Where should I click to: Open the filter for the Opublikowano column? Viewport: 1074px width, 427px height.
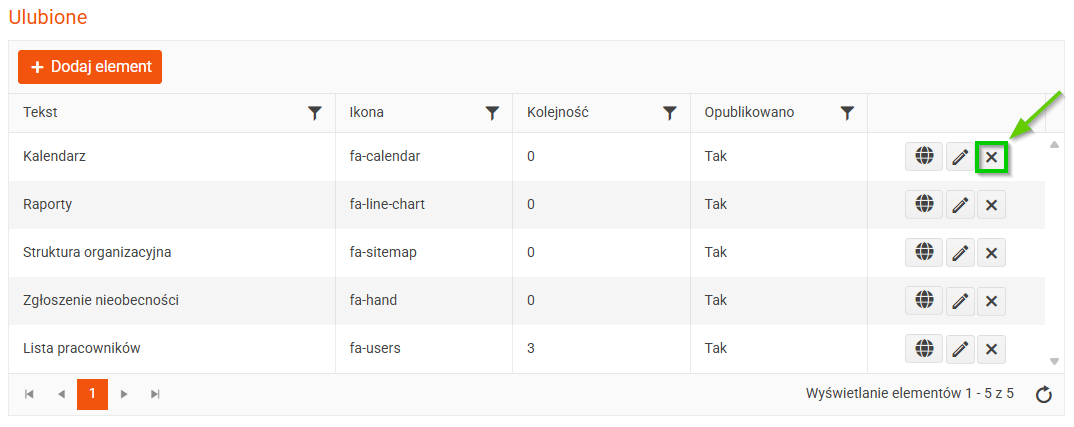pyautogui.click(x=848, y=114)
